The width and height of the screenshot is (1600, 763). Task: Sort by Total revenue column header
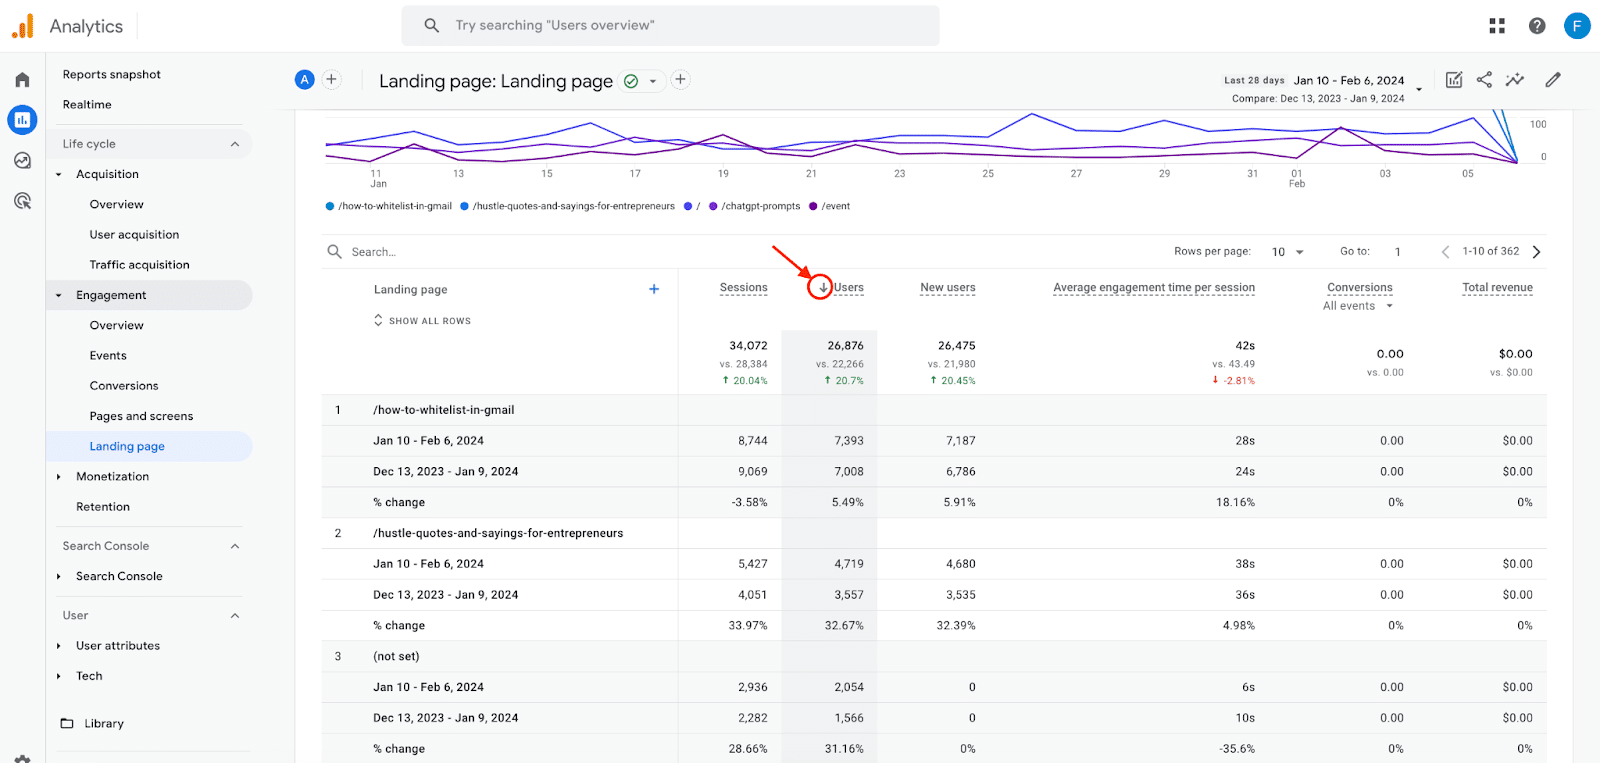1497,288
